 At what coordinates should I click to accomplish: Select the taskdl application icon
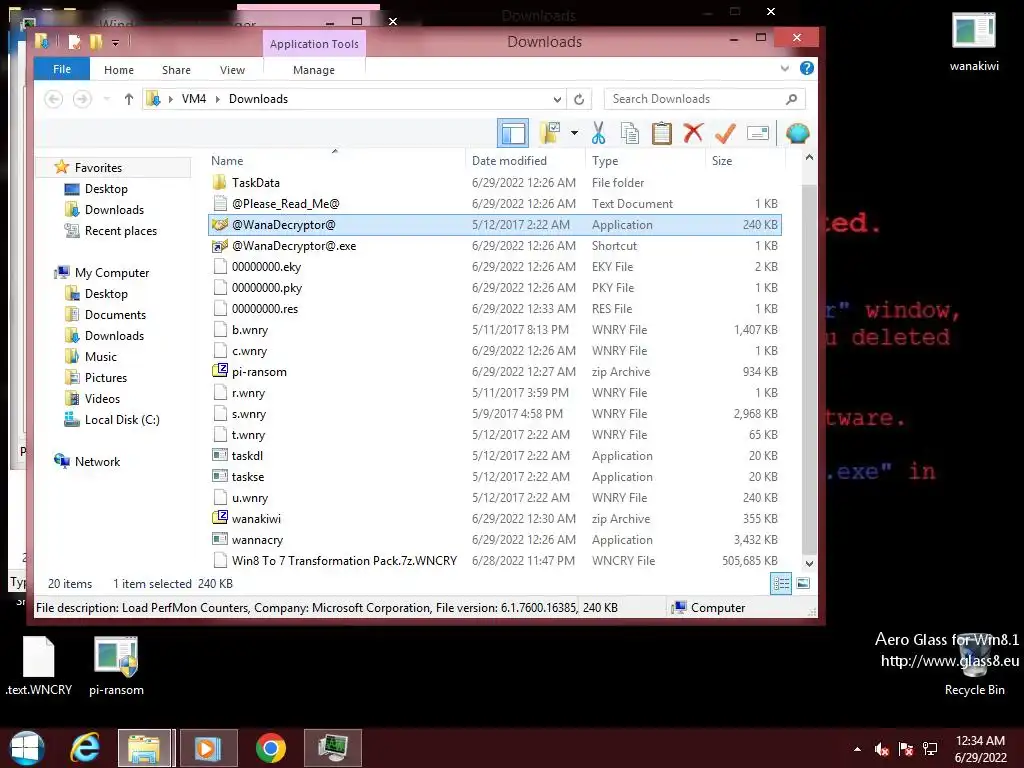point(220,455)
